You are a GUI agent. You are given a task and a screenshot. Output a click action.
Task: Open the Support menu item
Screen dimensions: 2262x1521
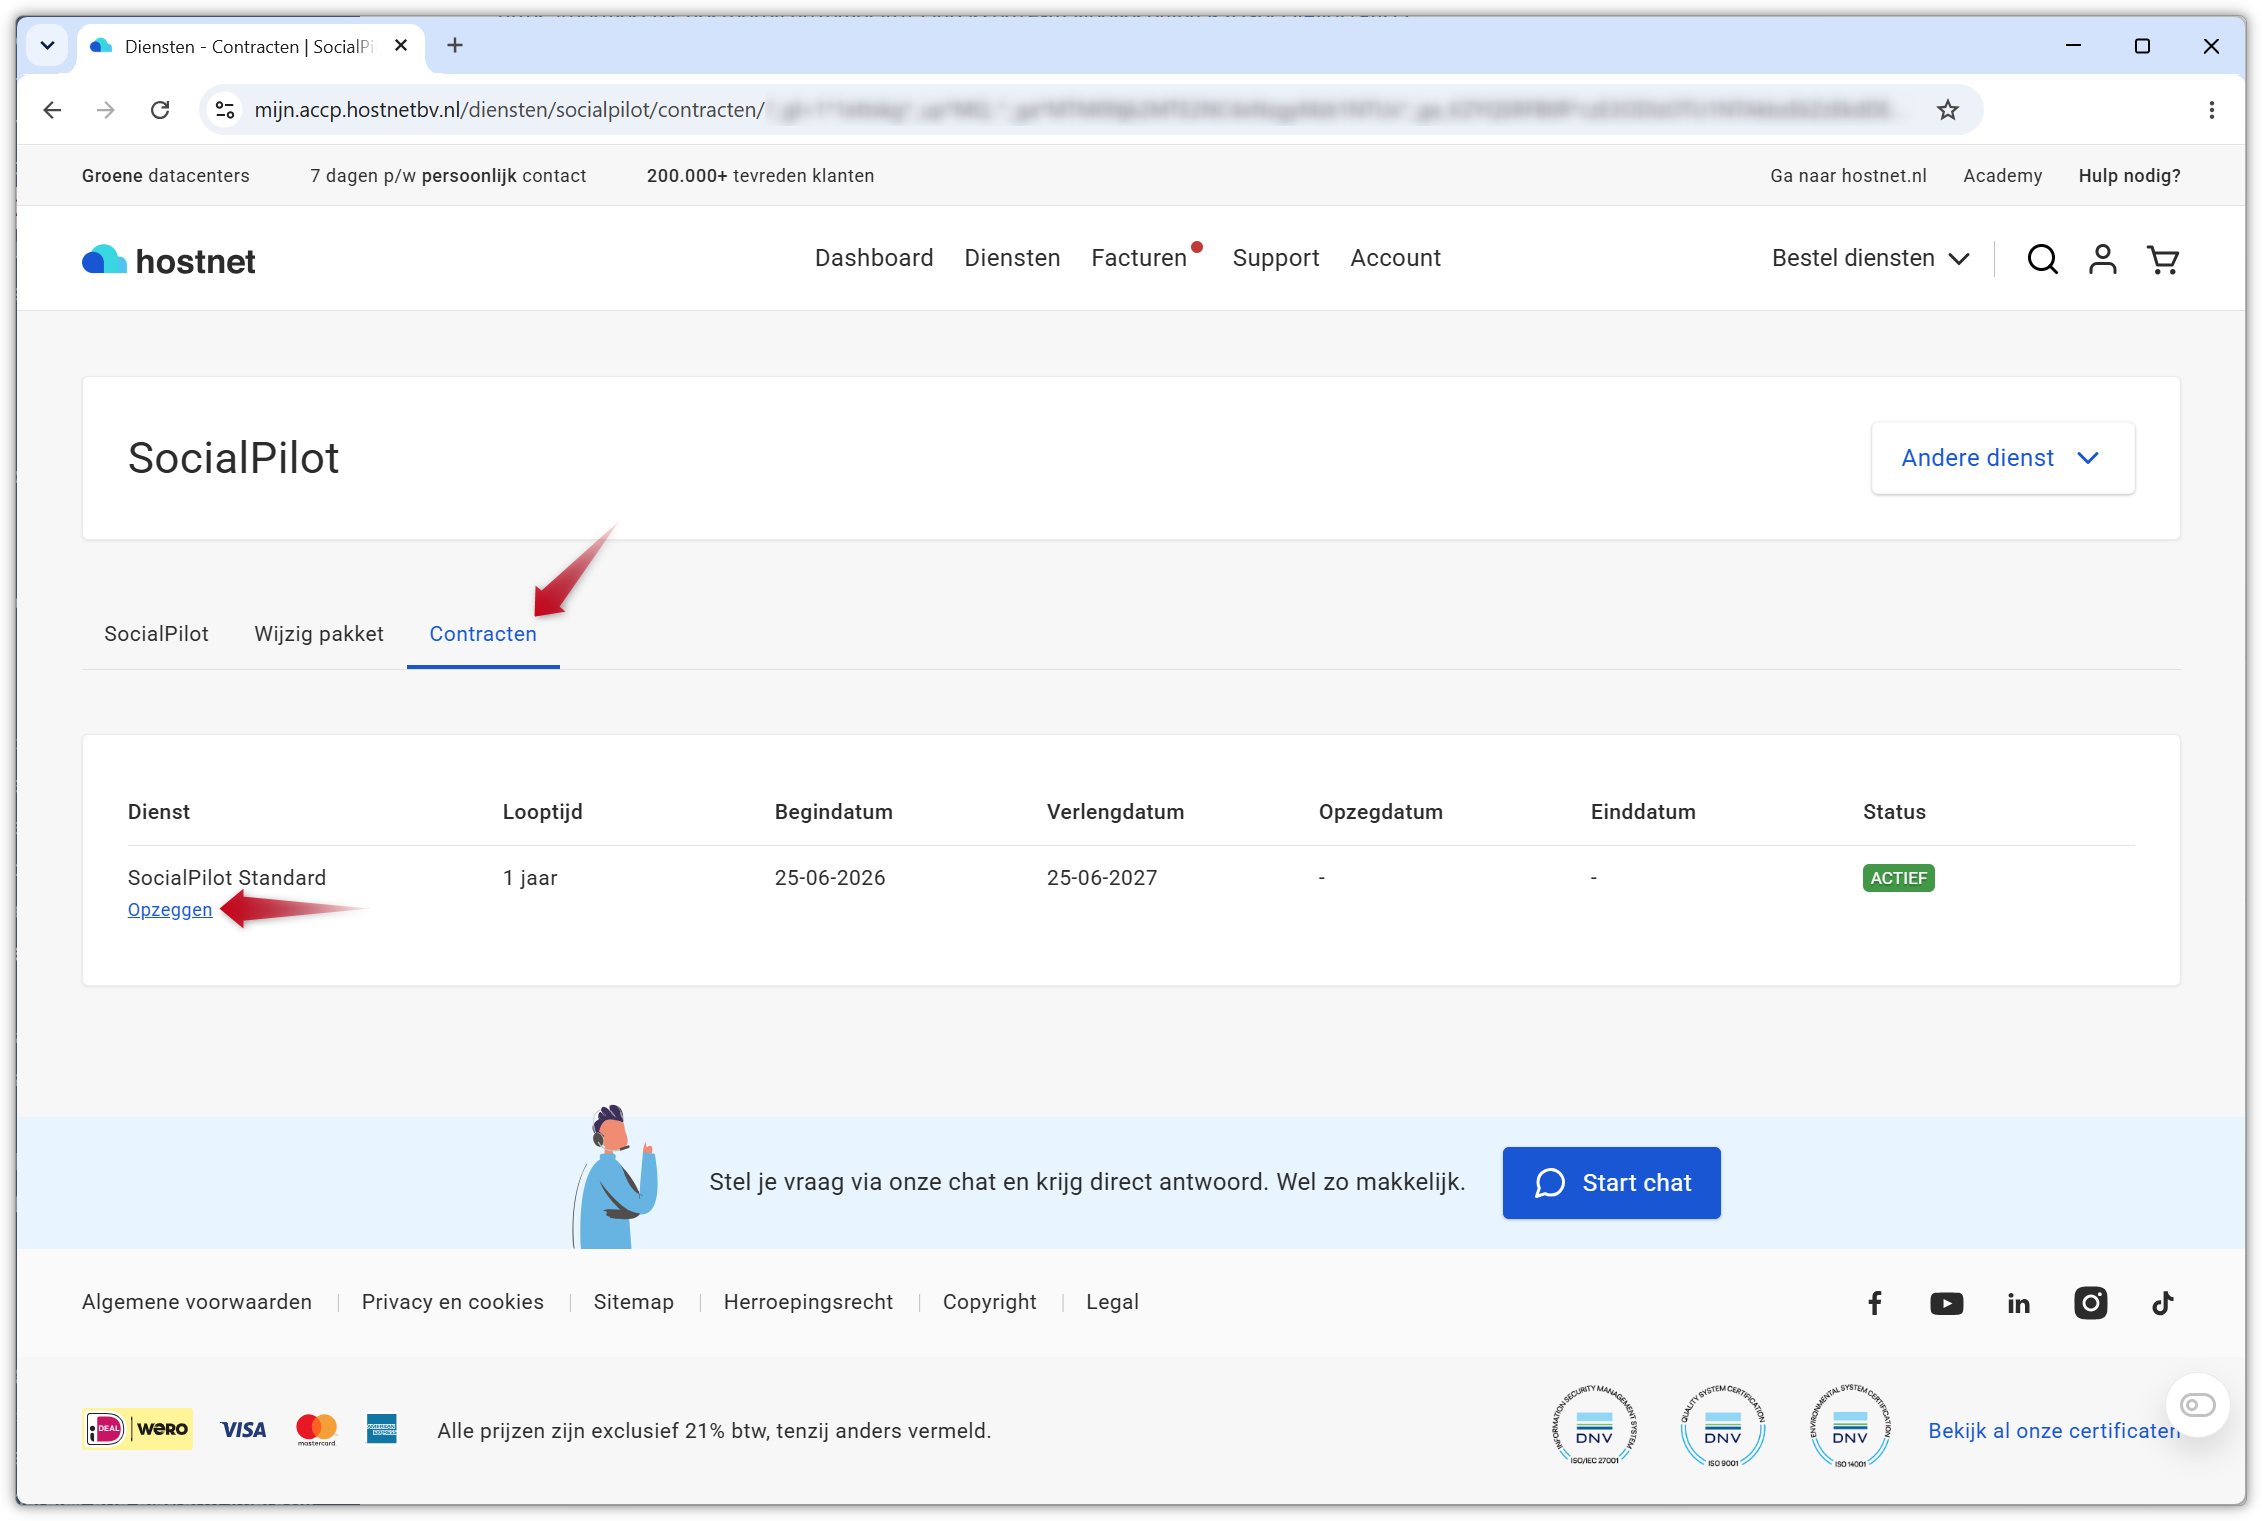click(1276, 258)
